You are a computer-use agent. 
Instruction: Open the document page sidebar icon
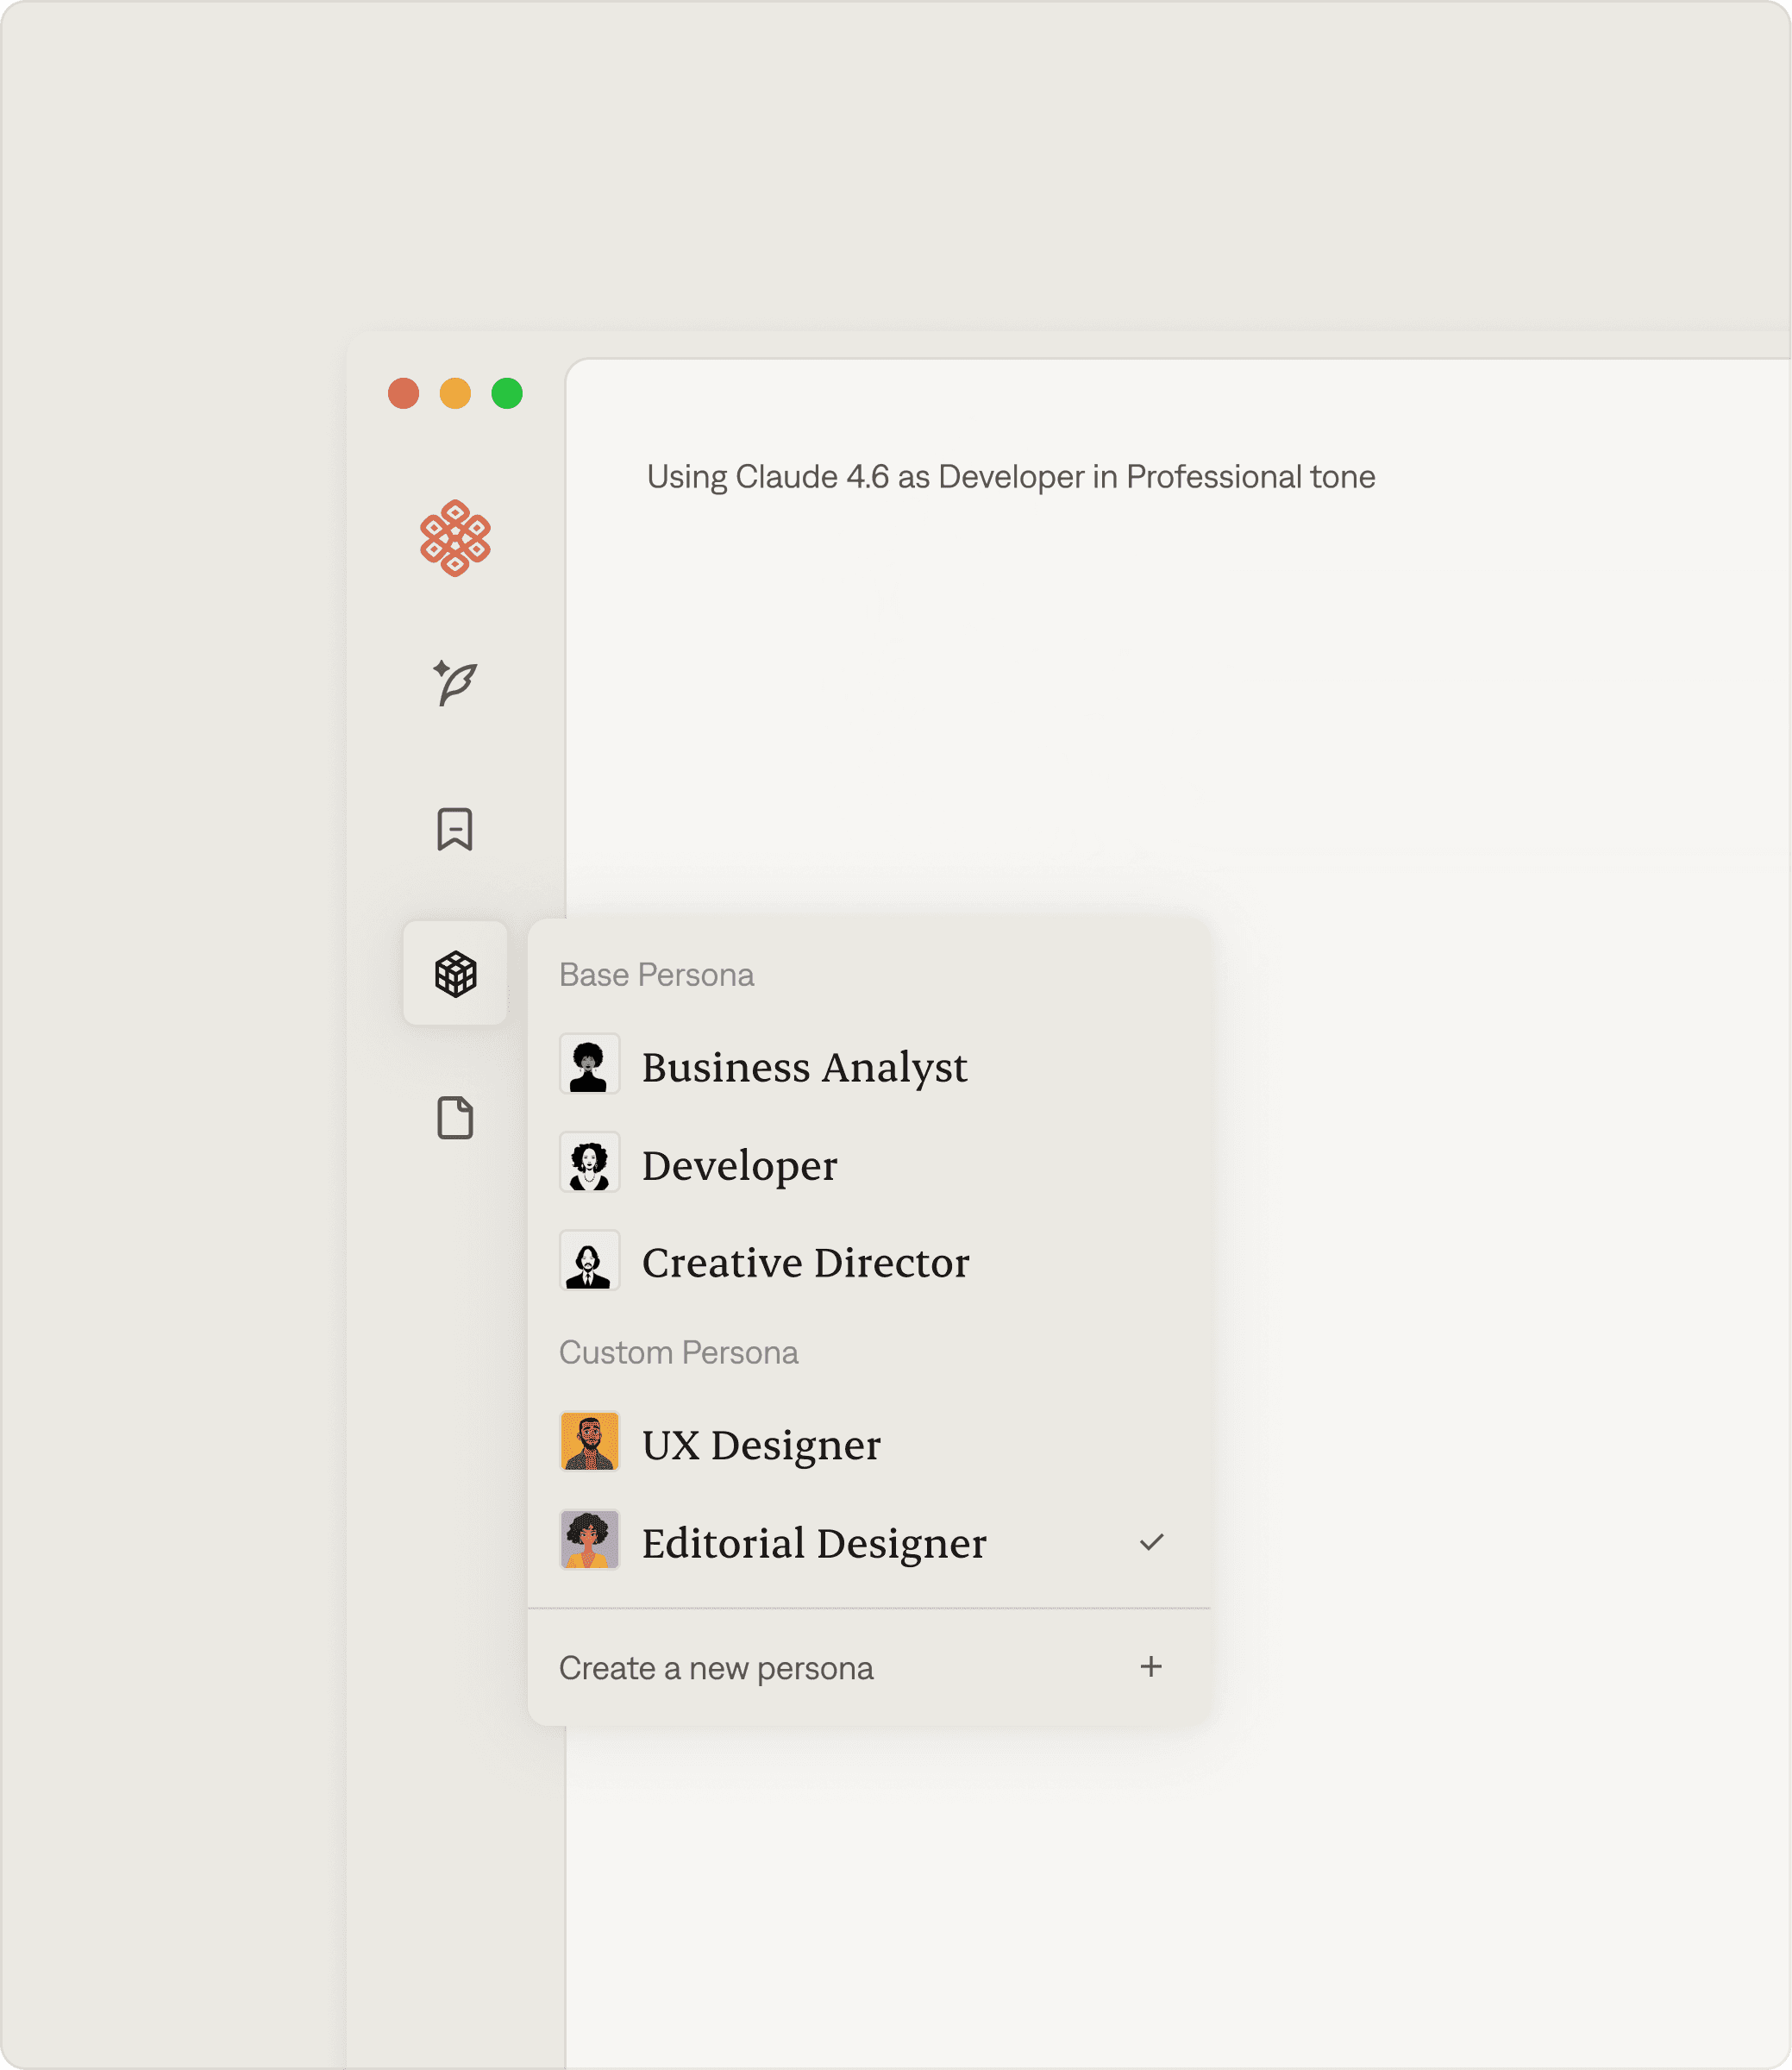tap(455, 1117)
